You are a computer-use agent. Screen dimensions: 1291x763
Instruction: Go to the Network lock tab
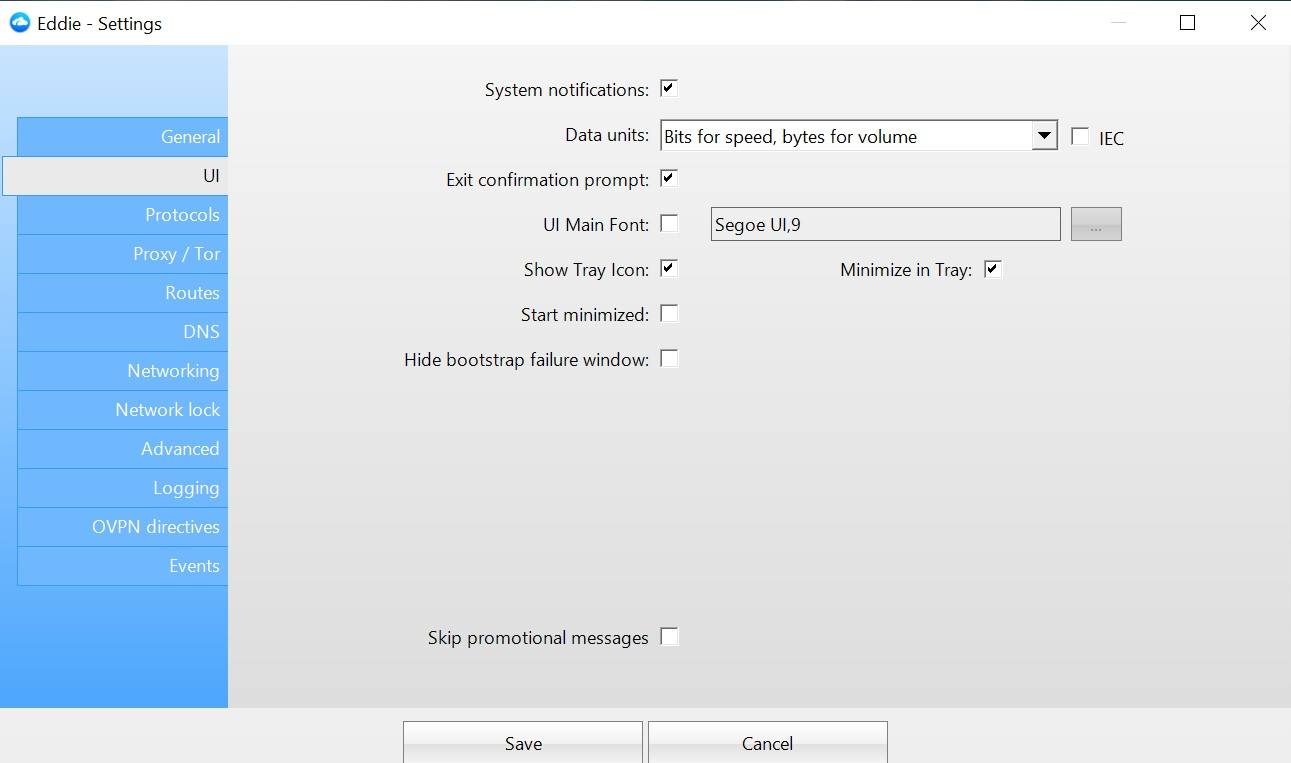point(123,410)
